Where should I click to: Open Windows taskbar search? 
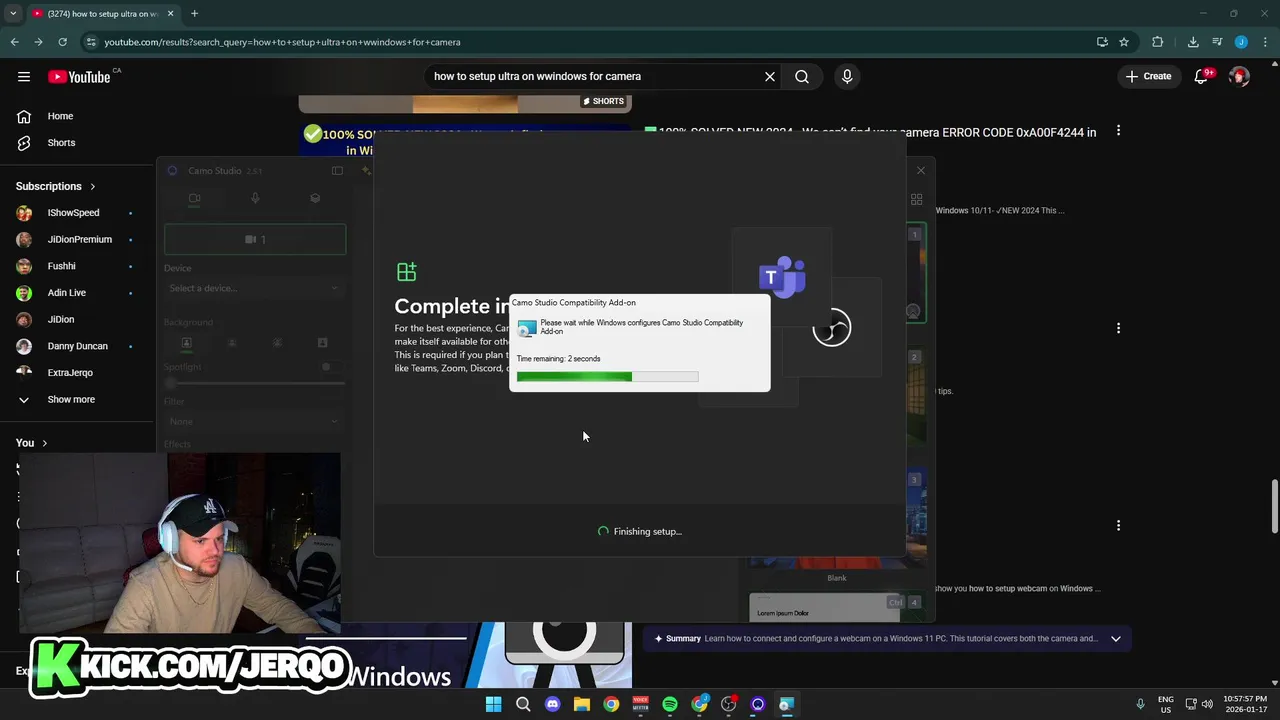click(523, 704)
